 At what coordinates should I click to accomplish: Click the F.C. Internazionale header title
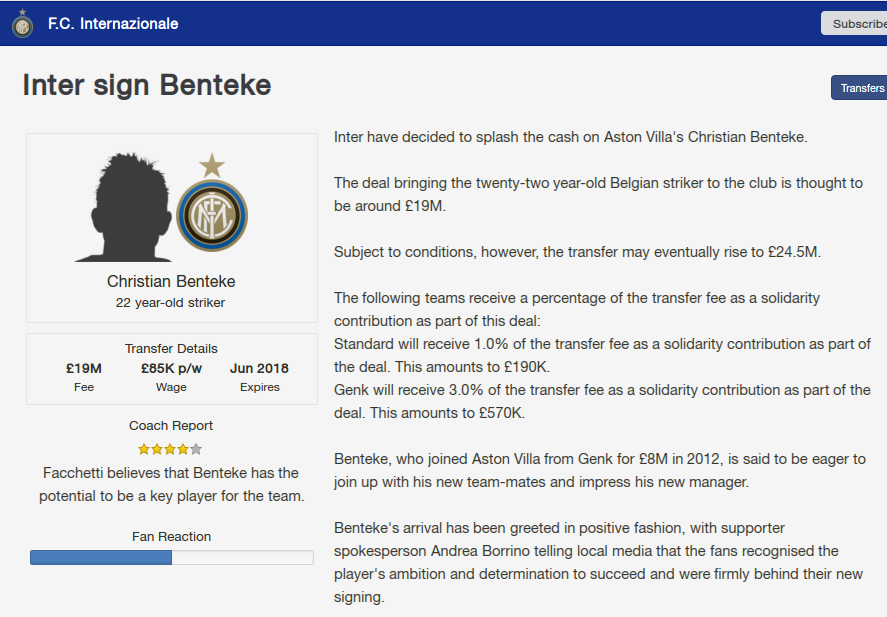click(113, 23)
